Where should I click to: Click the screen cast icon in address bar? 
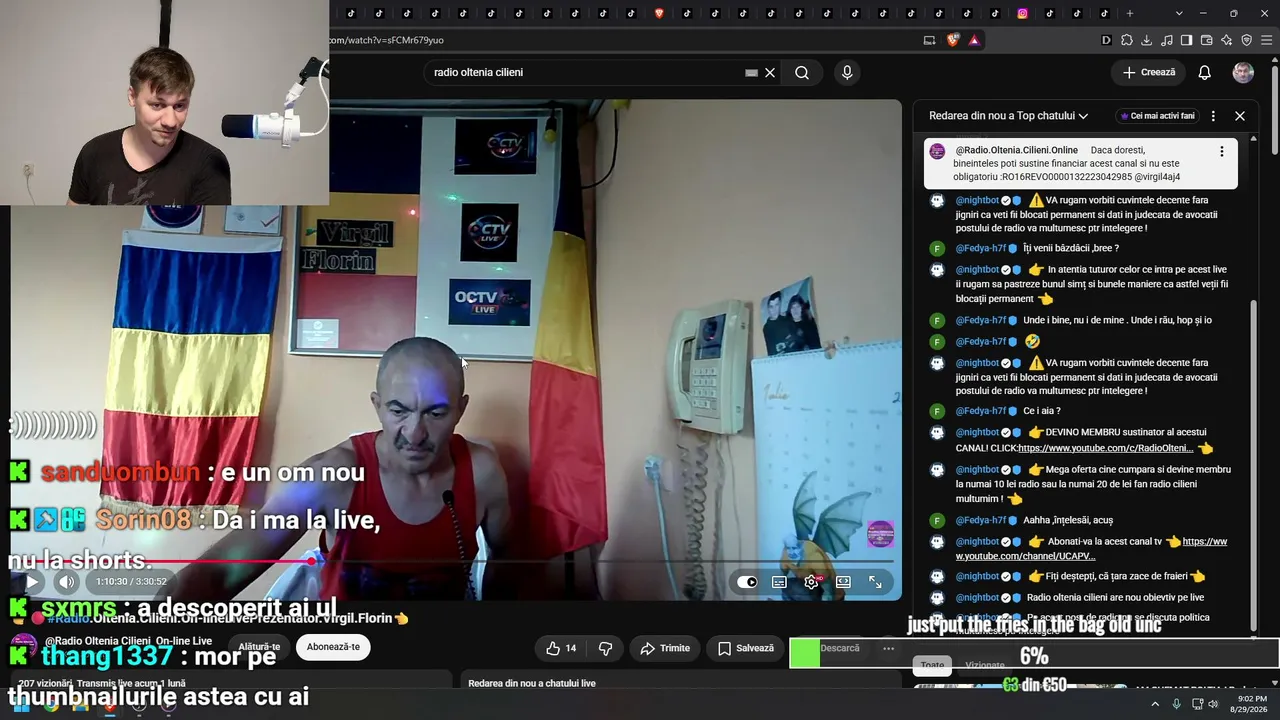929,40
